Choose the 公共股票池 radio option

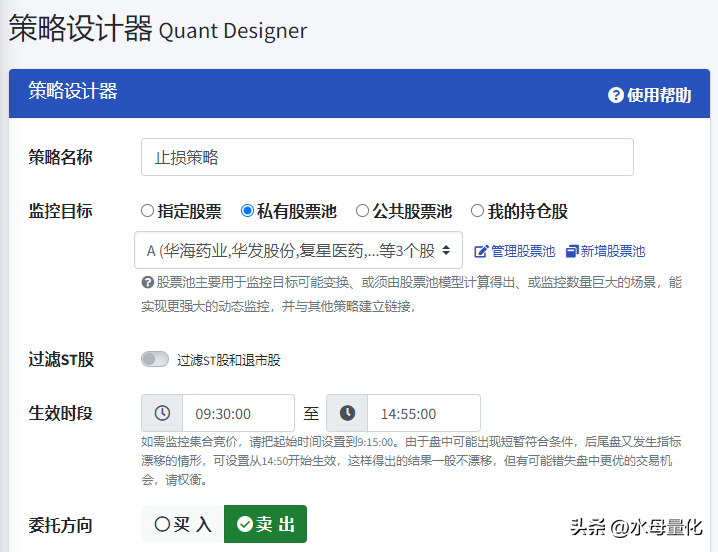[x=362, y=211]
